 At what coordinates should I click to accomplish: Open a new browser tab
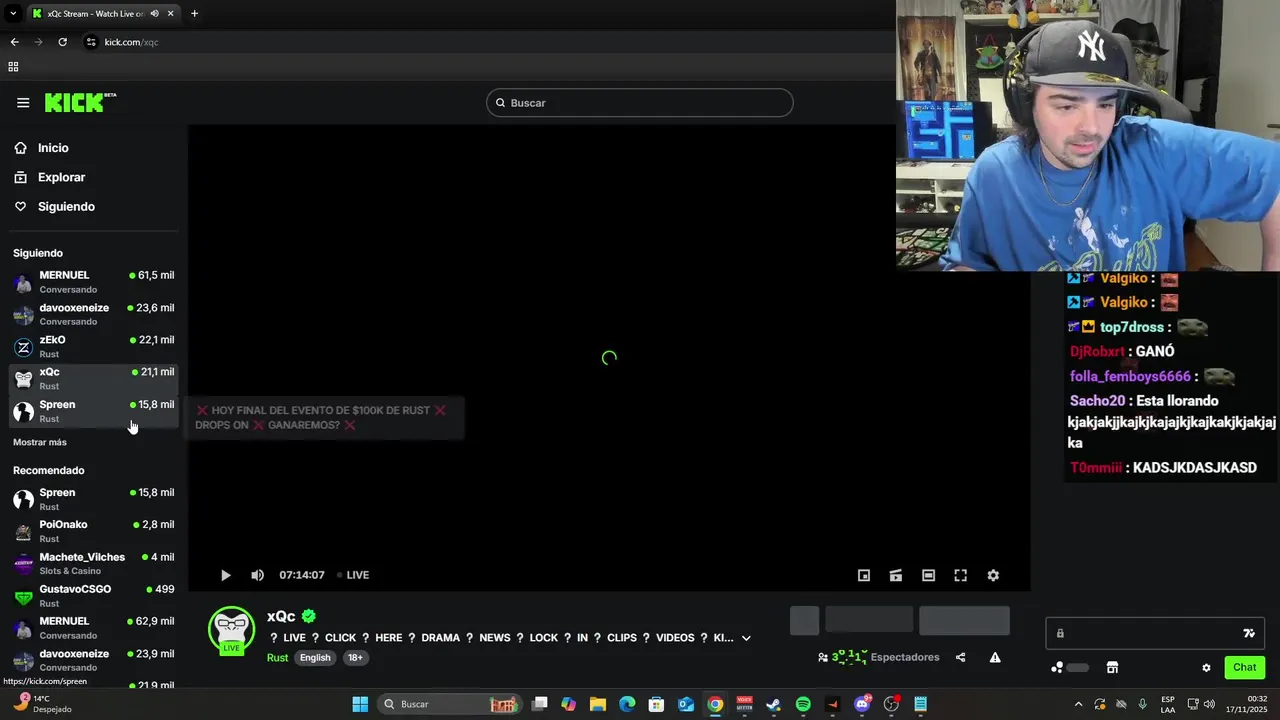[194, 13]
